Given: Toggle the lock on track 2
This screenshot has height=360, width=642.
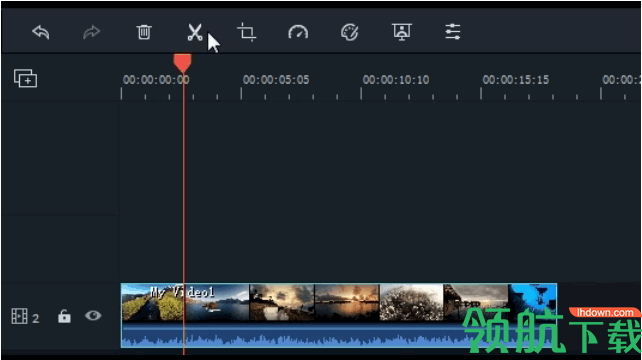Looking at the screenshot, I should (x=64, y=316).
